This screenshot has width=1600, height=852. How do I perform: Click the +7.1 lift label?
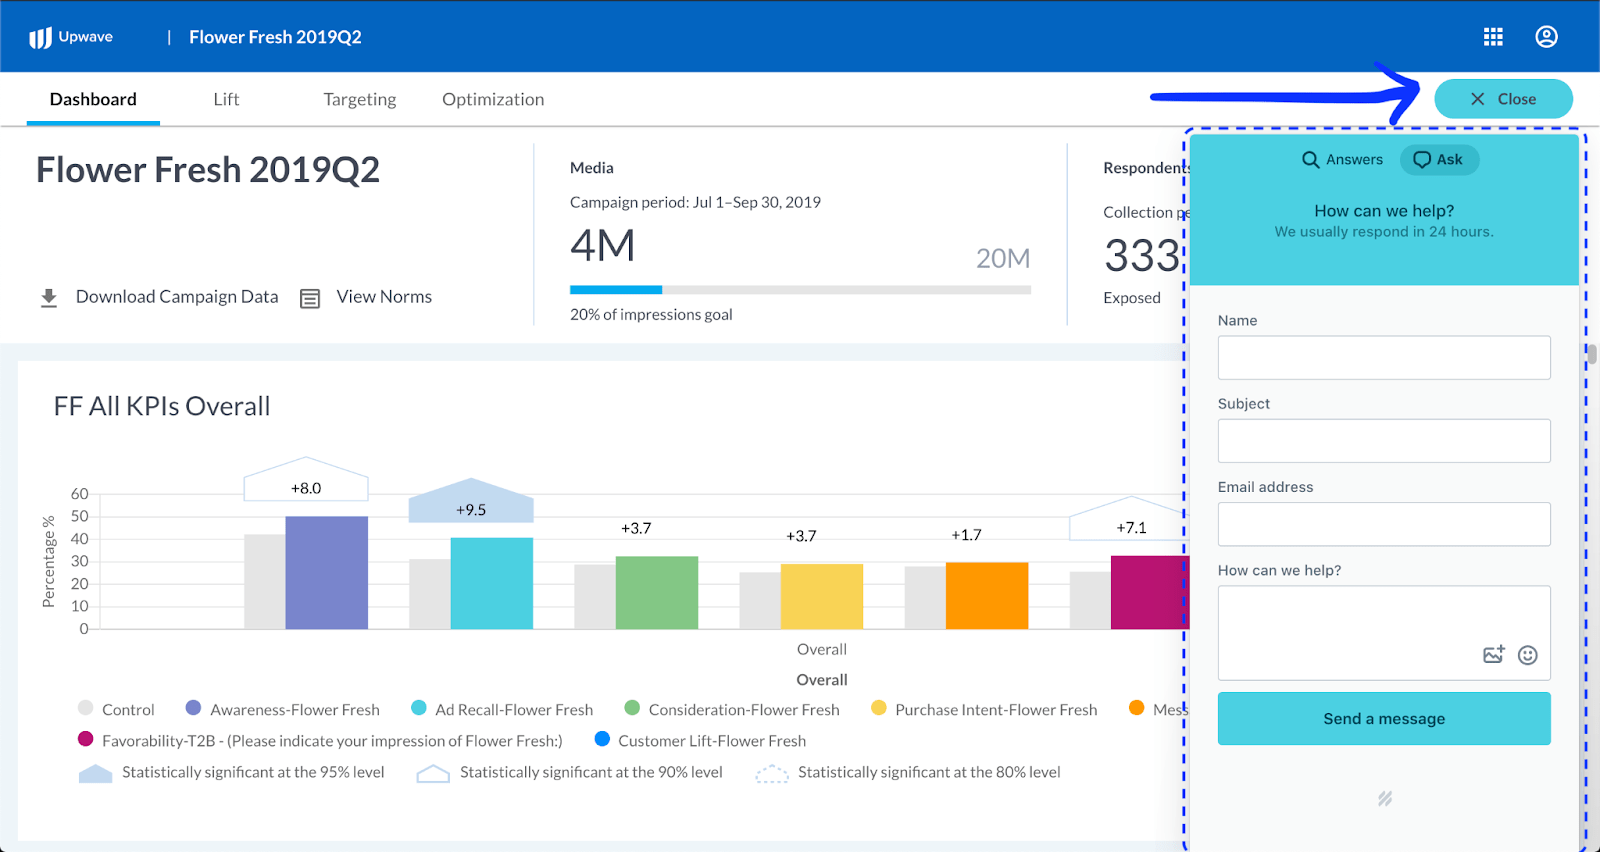pyautogui.click(x=1132, y=527)
